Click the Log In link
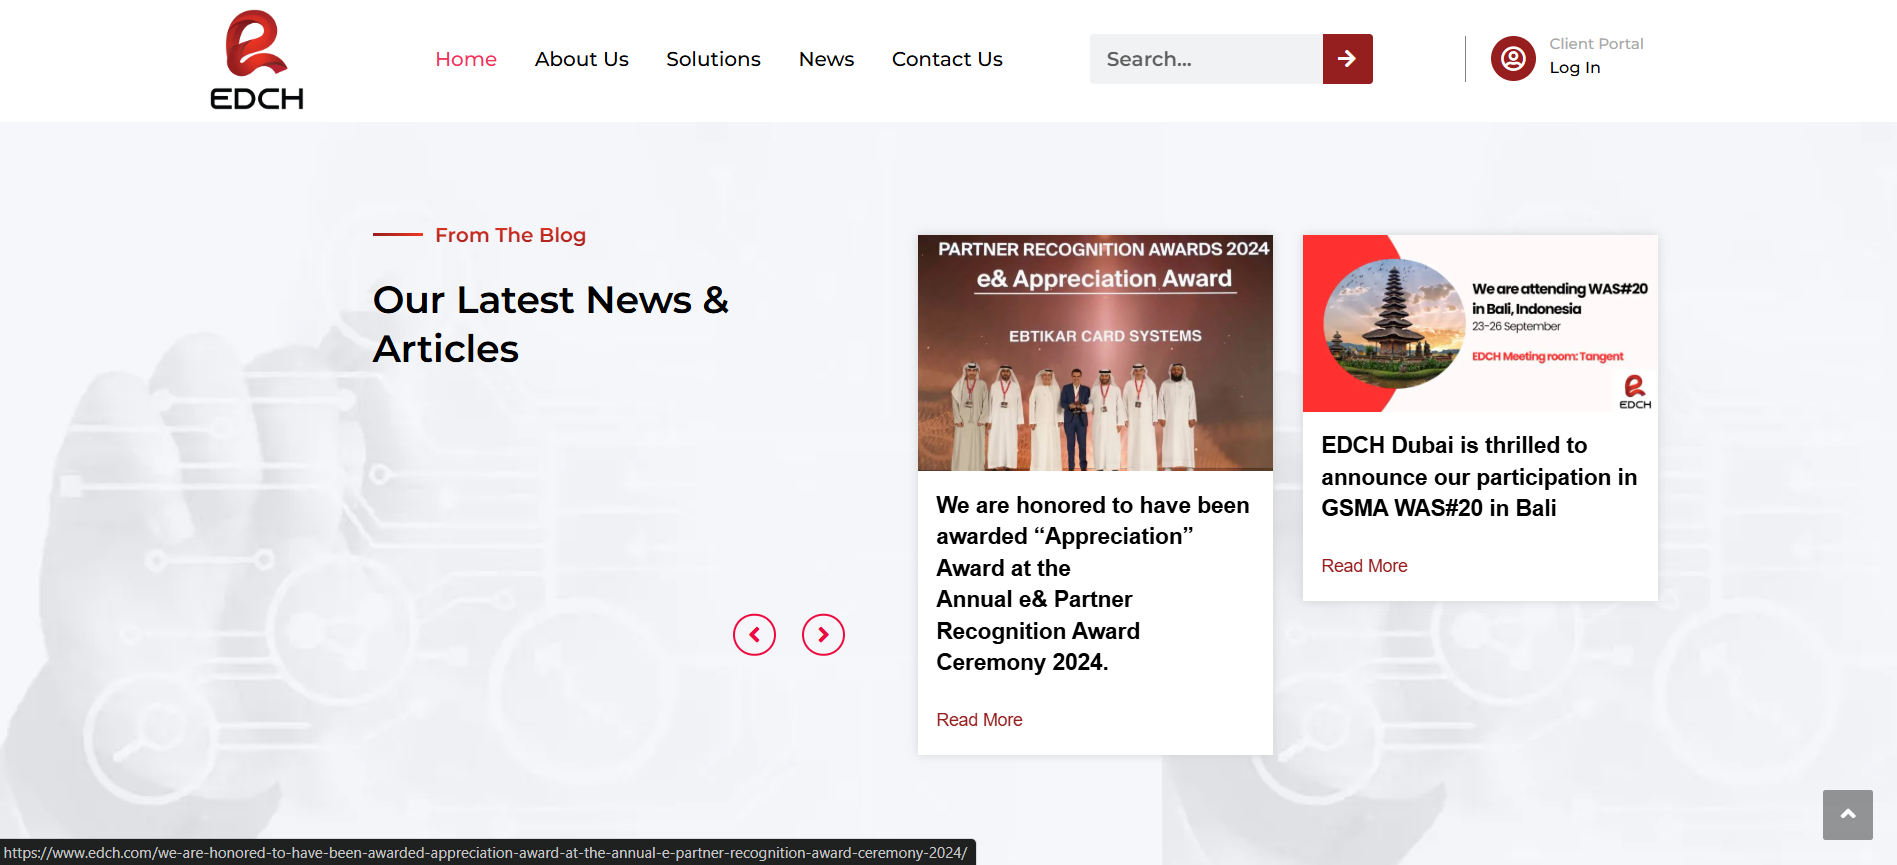This screenshot has height=865, width=1897. (1575, 68)
